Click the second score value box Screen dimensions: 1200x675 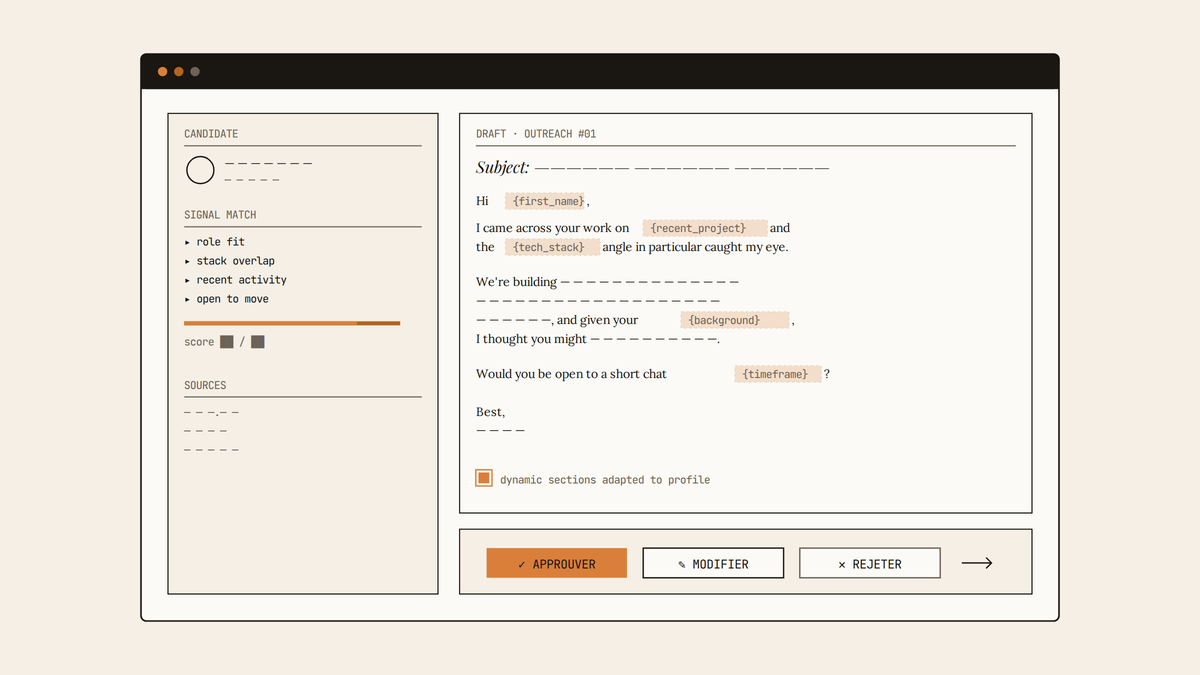(258, 342)
